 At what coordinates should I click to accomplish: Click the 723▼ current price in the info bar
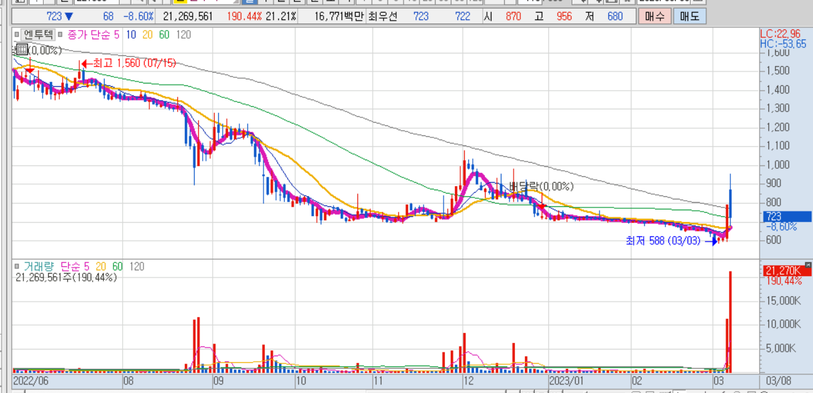click(x=60, y=17)
